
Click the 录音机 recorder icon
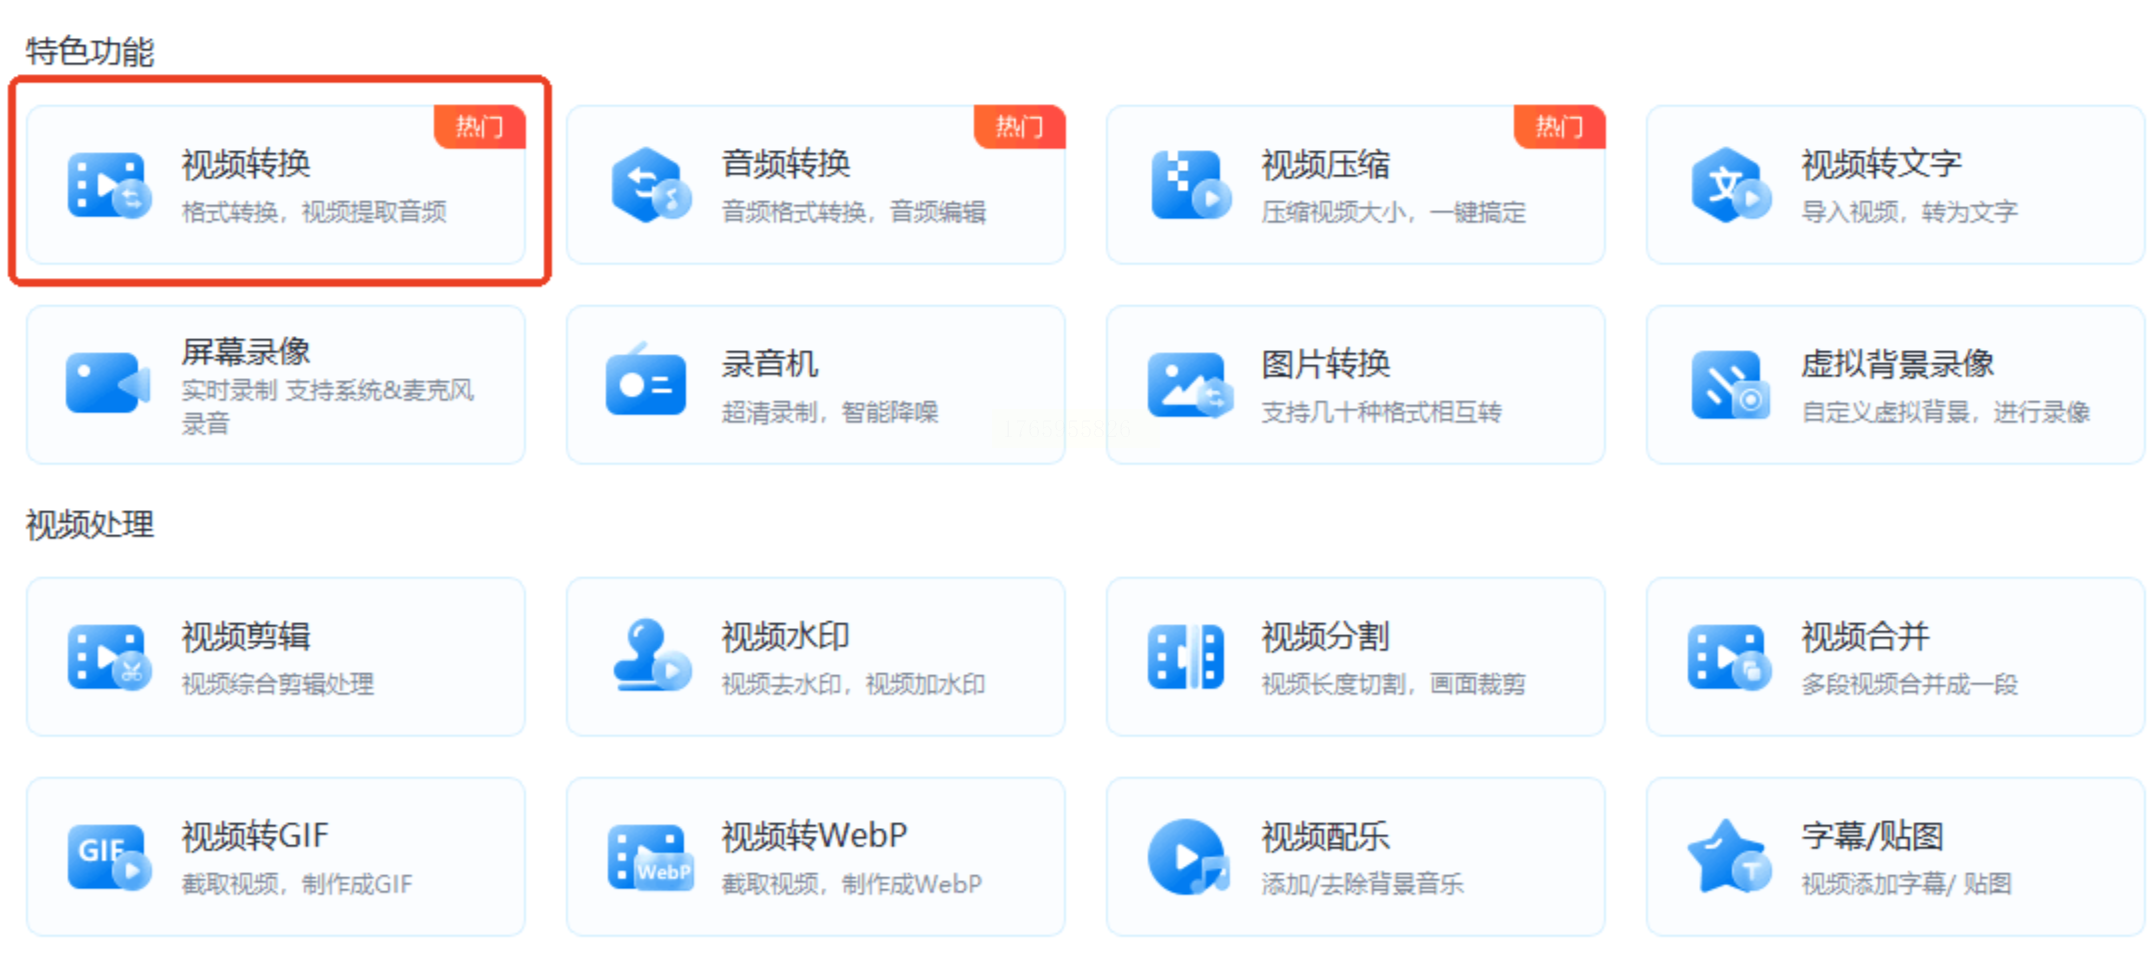(x=646, y=381)
